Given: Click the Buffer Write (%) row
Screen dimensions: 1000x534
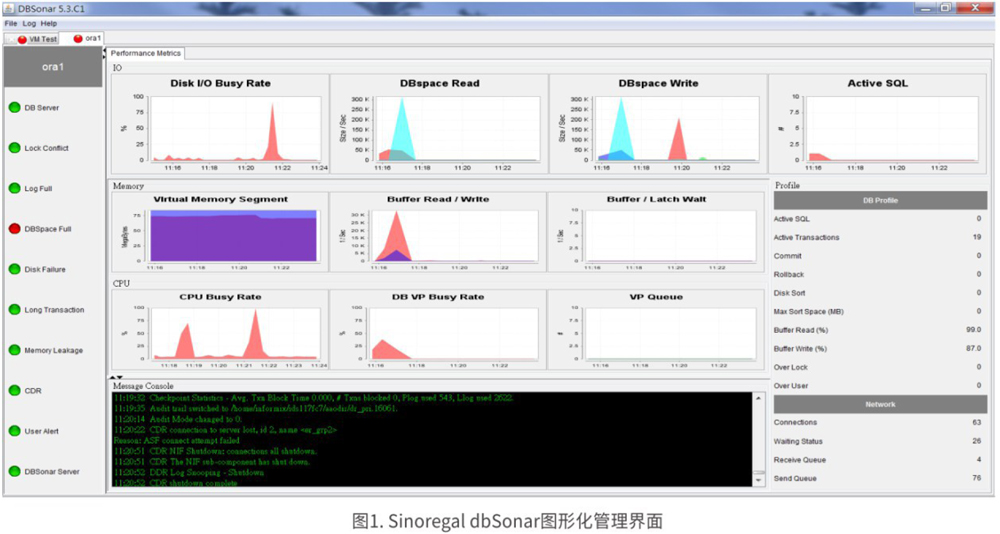Looking at the screenshot, I should [x=880, y=348].
